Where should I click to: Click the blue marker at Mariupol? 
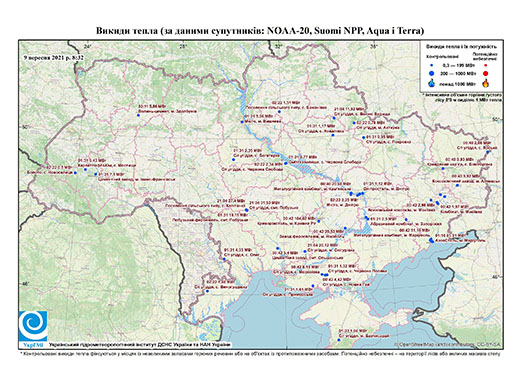[x=432, y=240]
